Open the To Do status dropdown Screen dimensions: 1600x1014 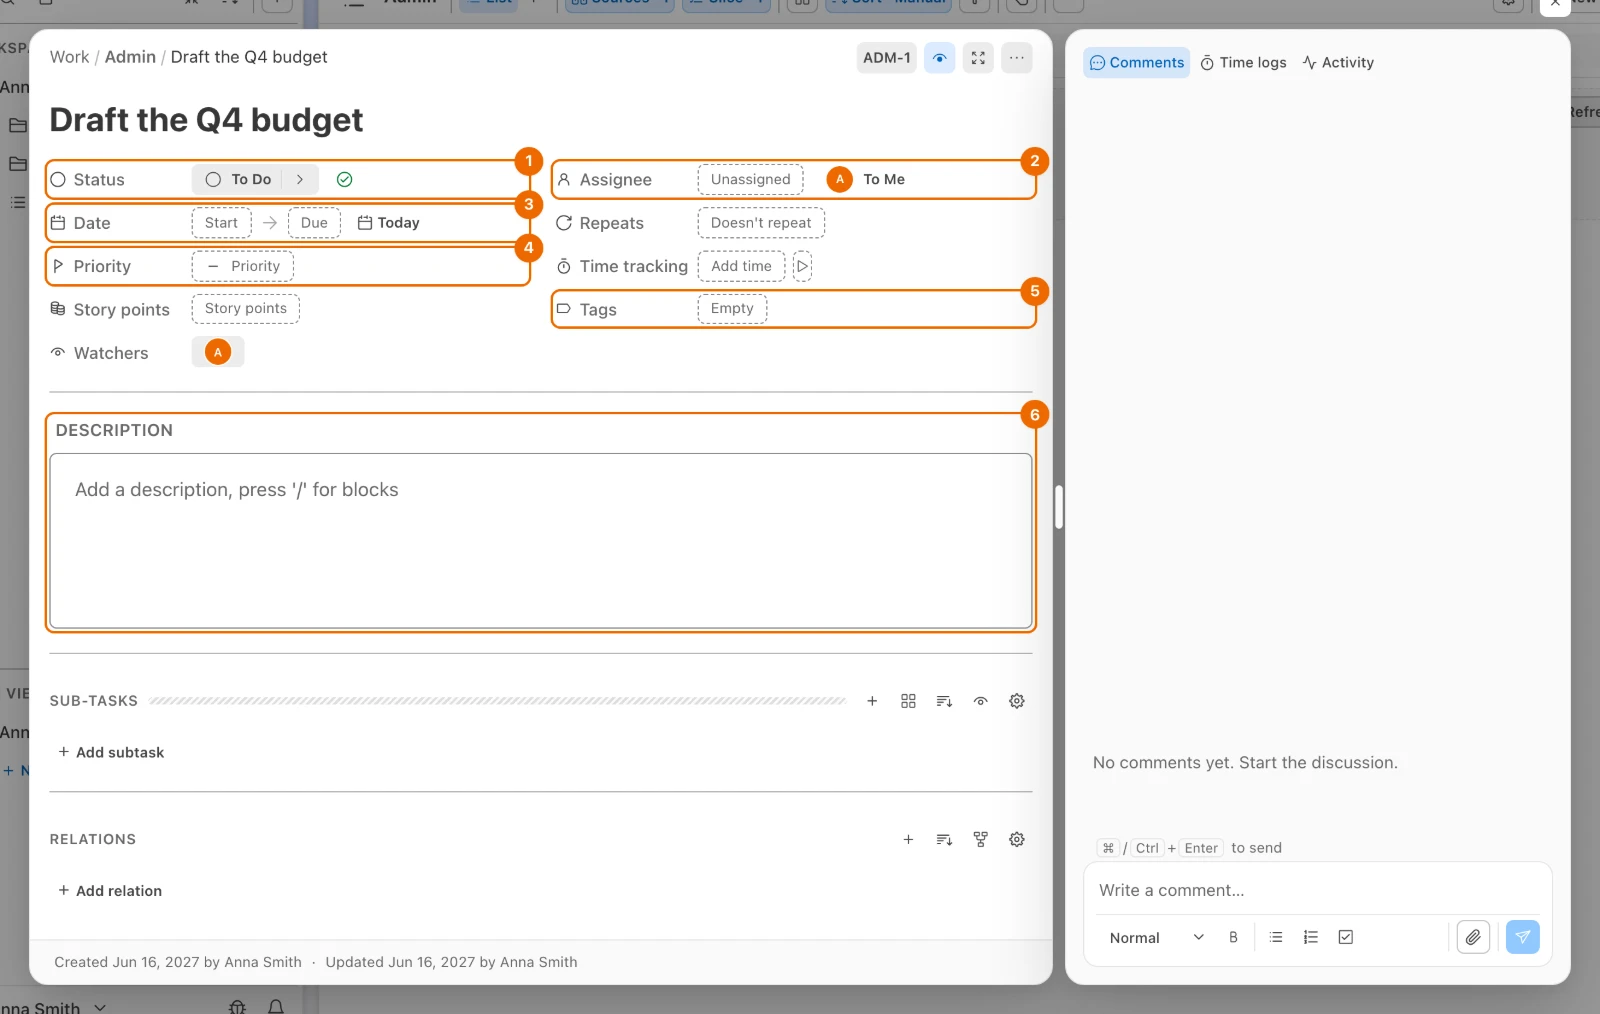238,180
